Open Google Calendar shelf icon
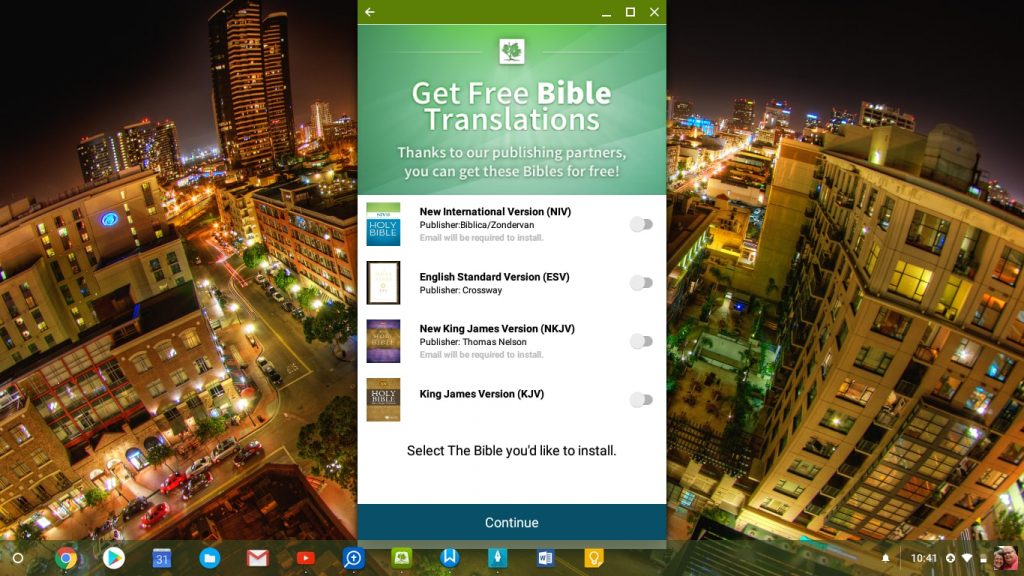 pyautogui.click(x=161, y=558)
